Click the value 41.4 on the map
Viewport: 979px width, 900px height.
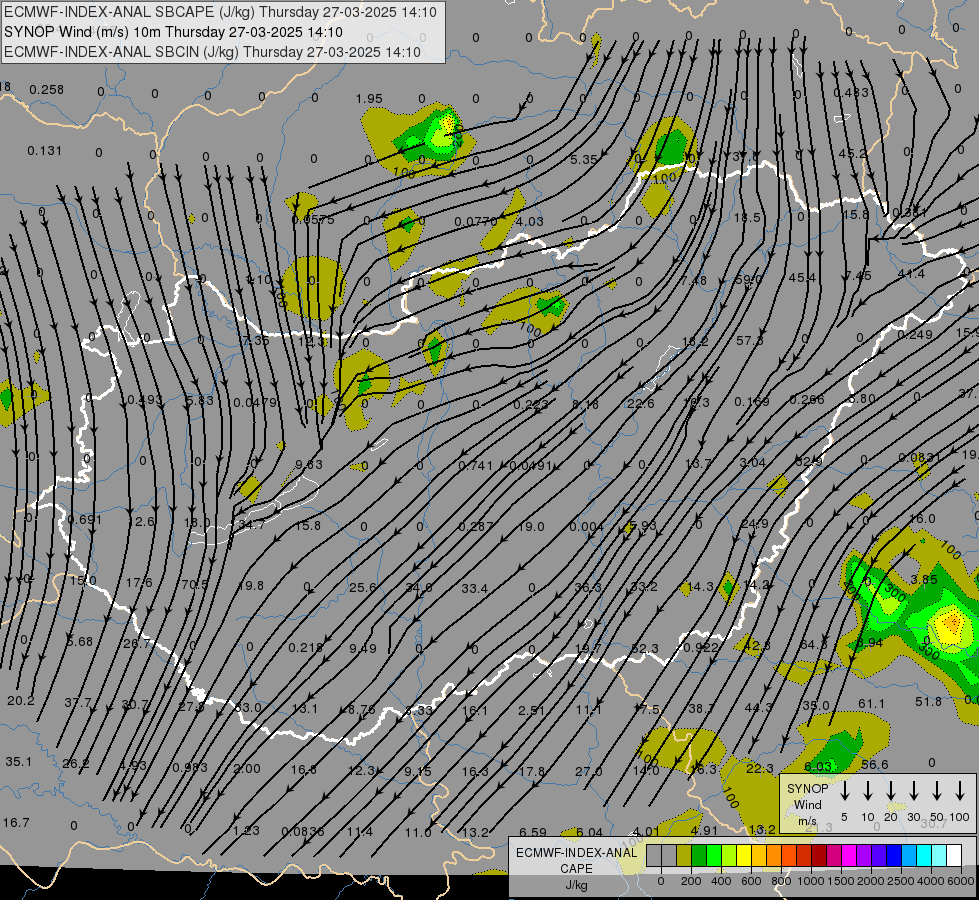911,274
